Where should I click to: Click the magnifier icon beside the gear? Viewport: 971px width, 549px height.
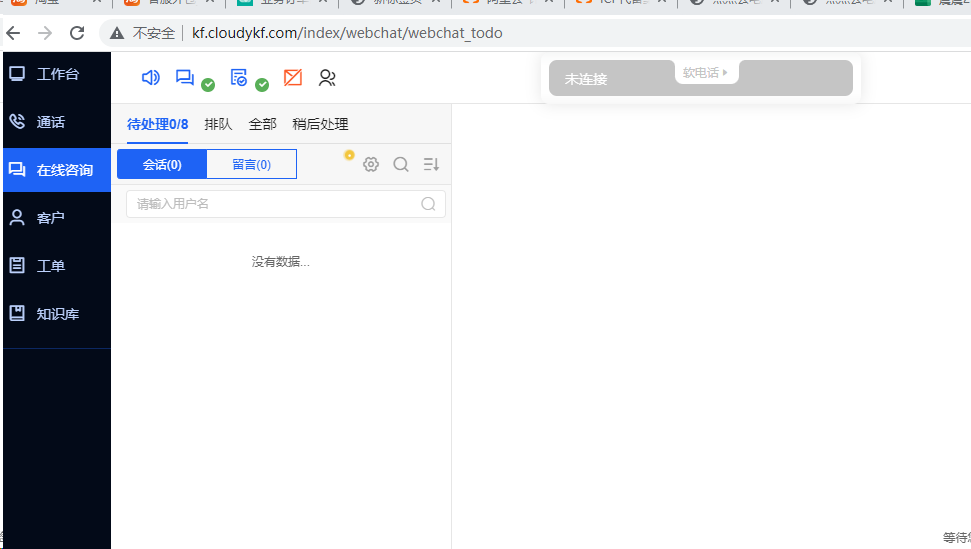point(401,164)
